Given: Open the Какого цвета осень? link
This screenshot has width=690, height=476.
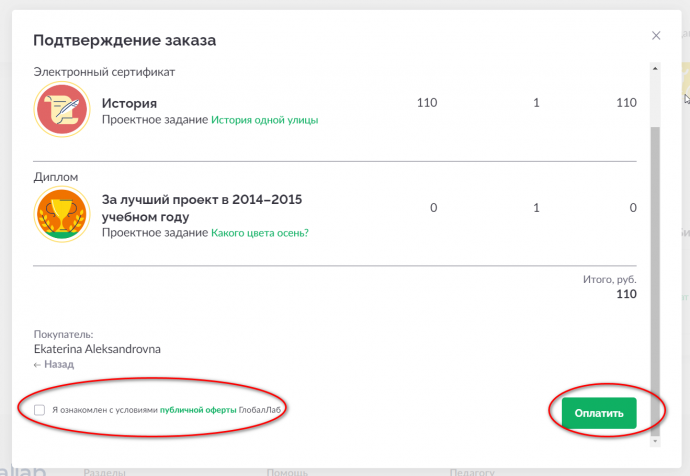Looking at the screenshot, I should click(x=260, y=233).
